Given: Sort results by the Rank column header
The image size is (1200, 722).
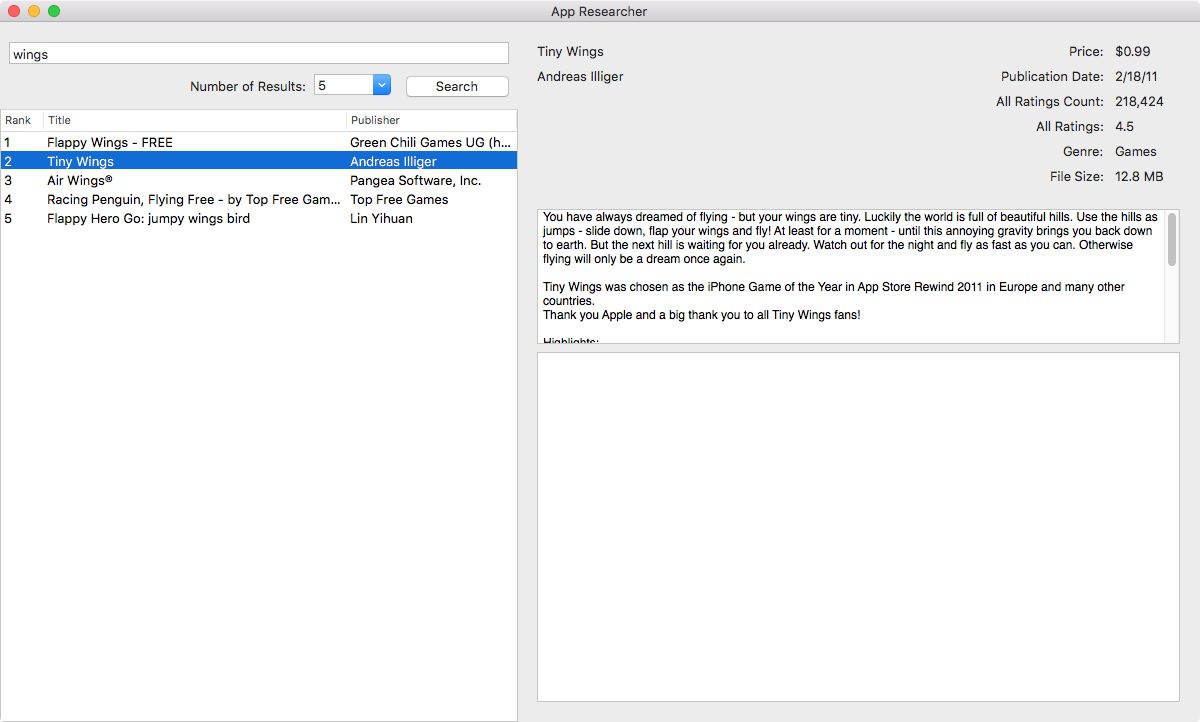Looking at the screenshot, I should 20,120.
